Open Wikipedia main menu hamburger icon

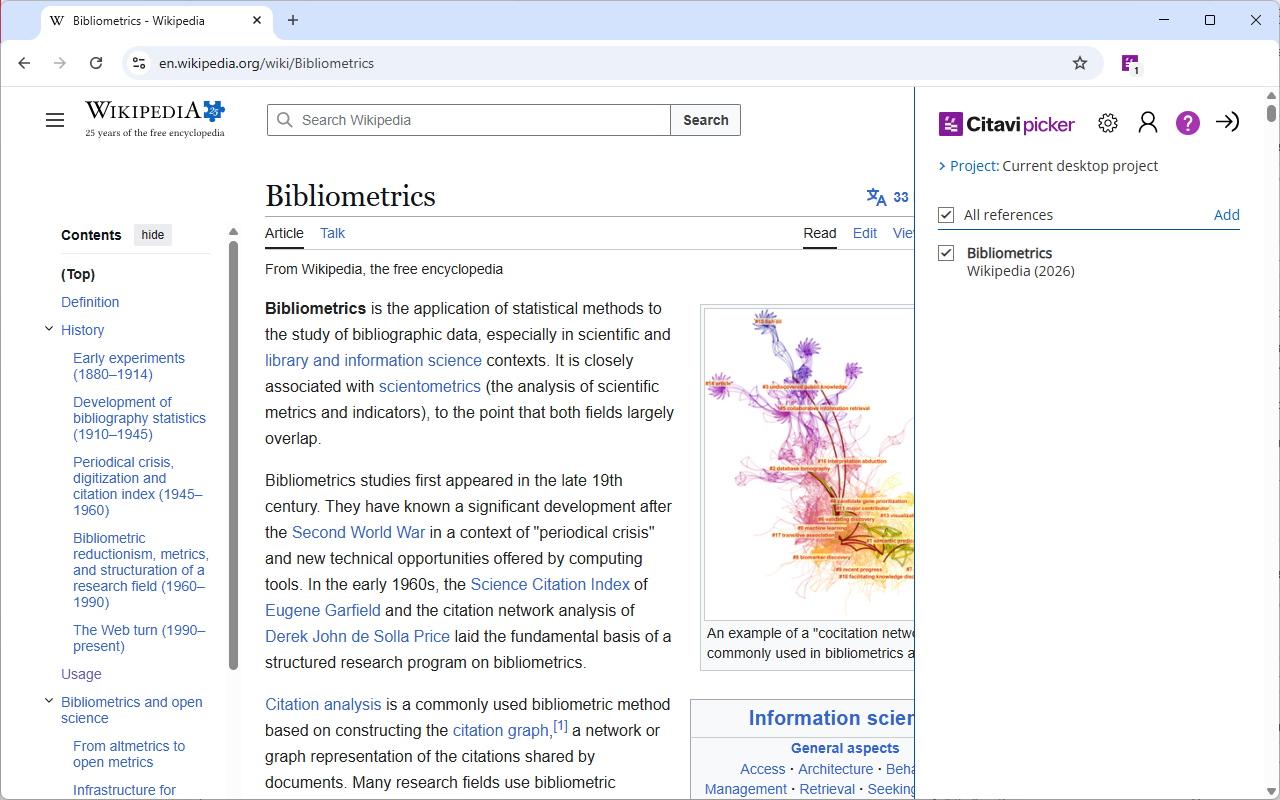[x=55, y=120]
